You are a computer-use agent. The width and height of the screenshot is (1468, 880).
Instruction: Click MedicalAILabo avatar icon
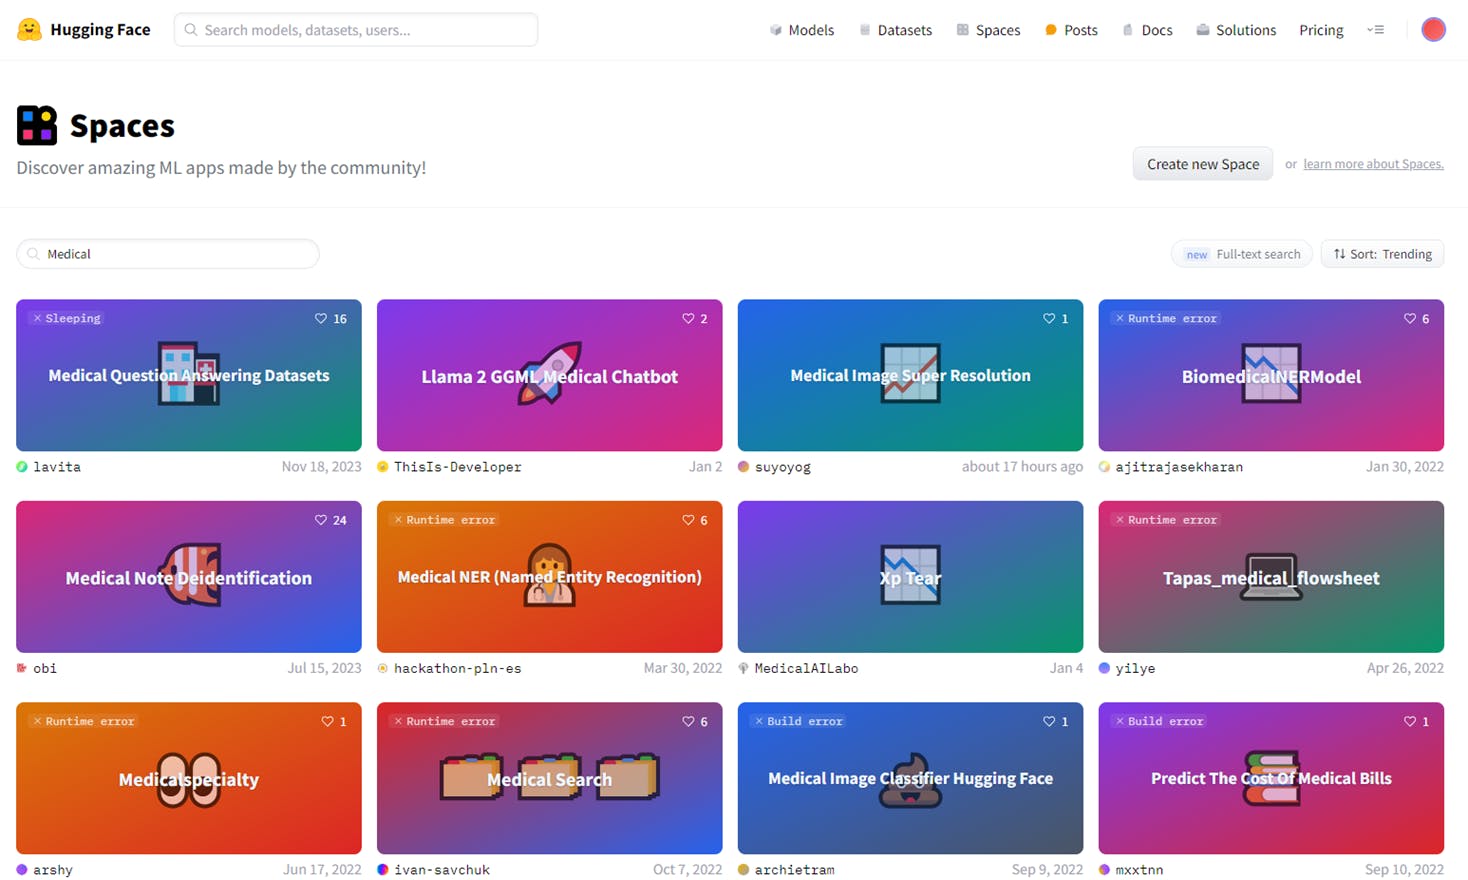point(744,668)
